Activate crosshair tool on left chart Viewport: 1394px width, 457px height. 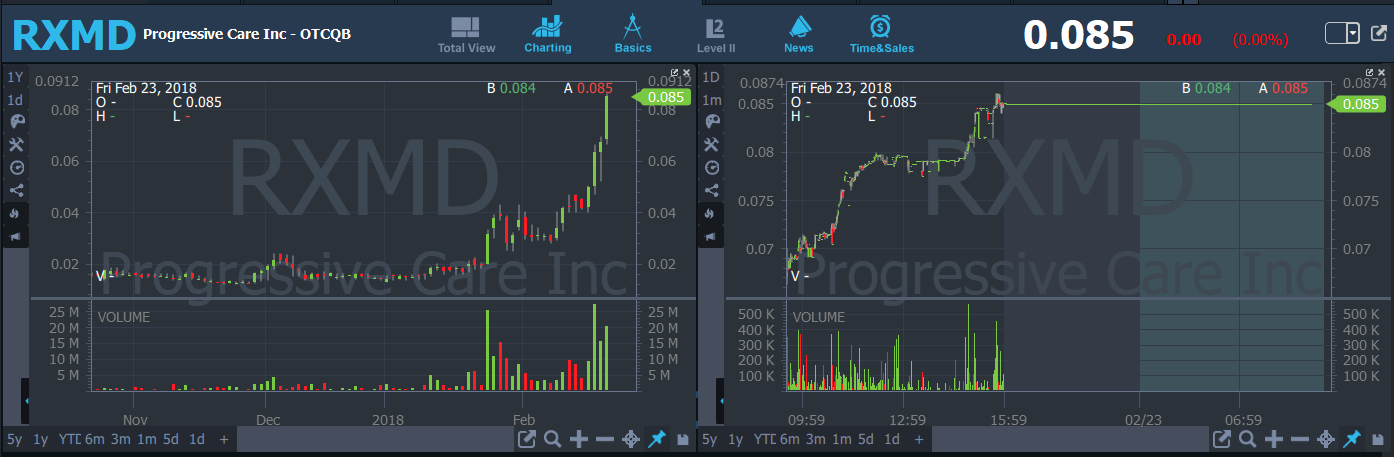[631, 439]
